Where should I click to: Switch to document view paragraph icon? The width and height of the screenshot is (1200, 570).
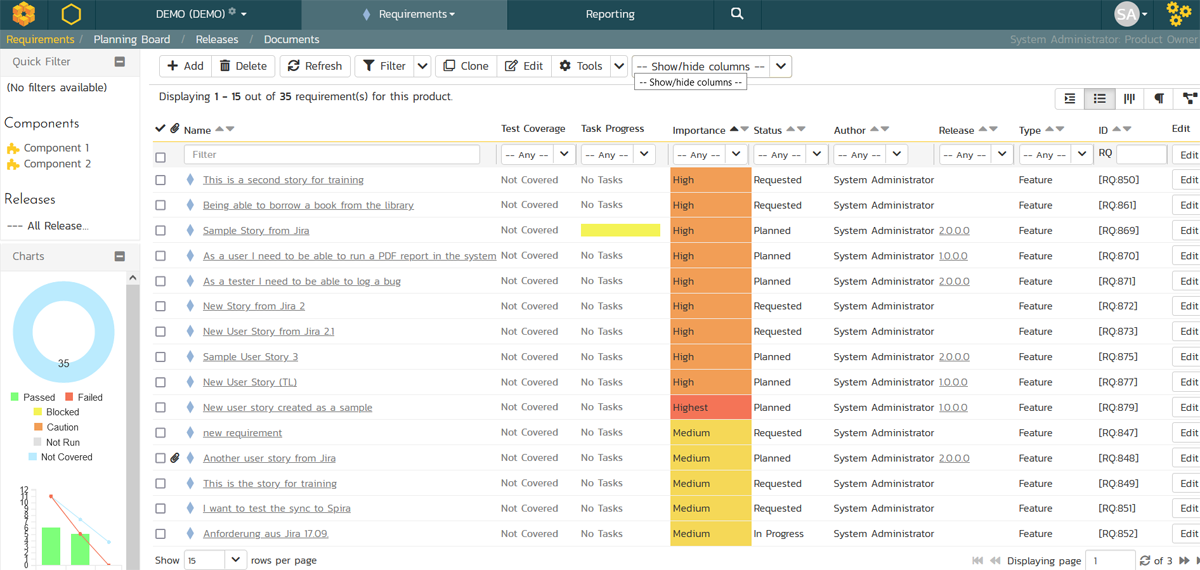(1159, 98)
